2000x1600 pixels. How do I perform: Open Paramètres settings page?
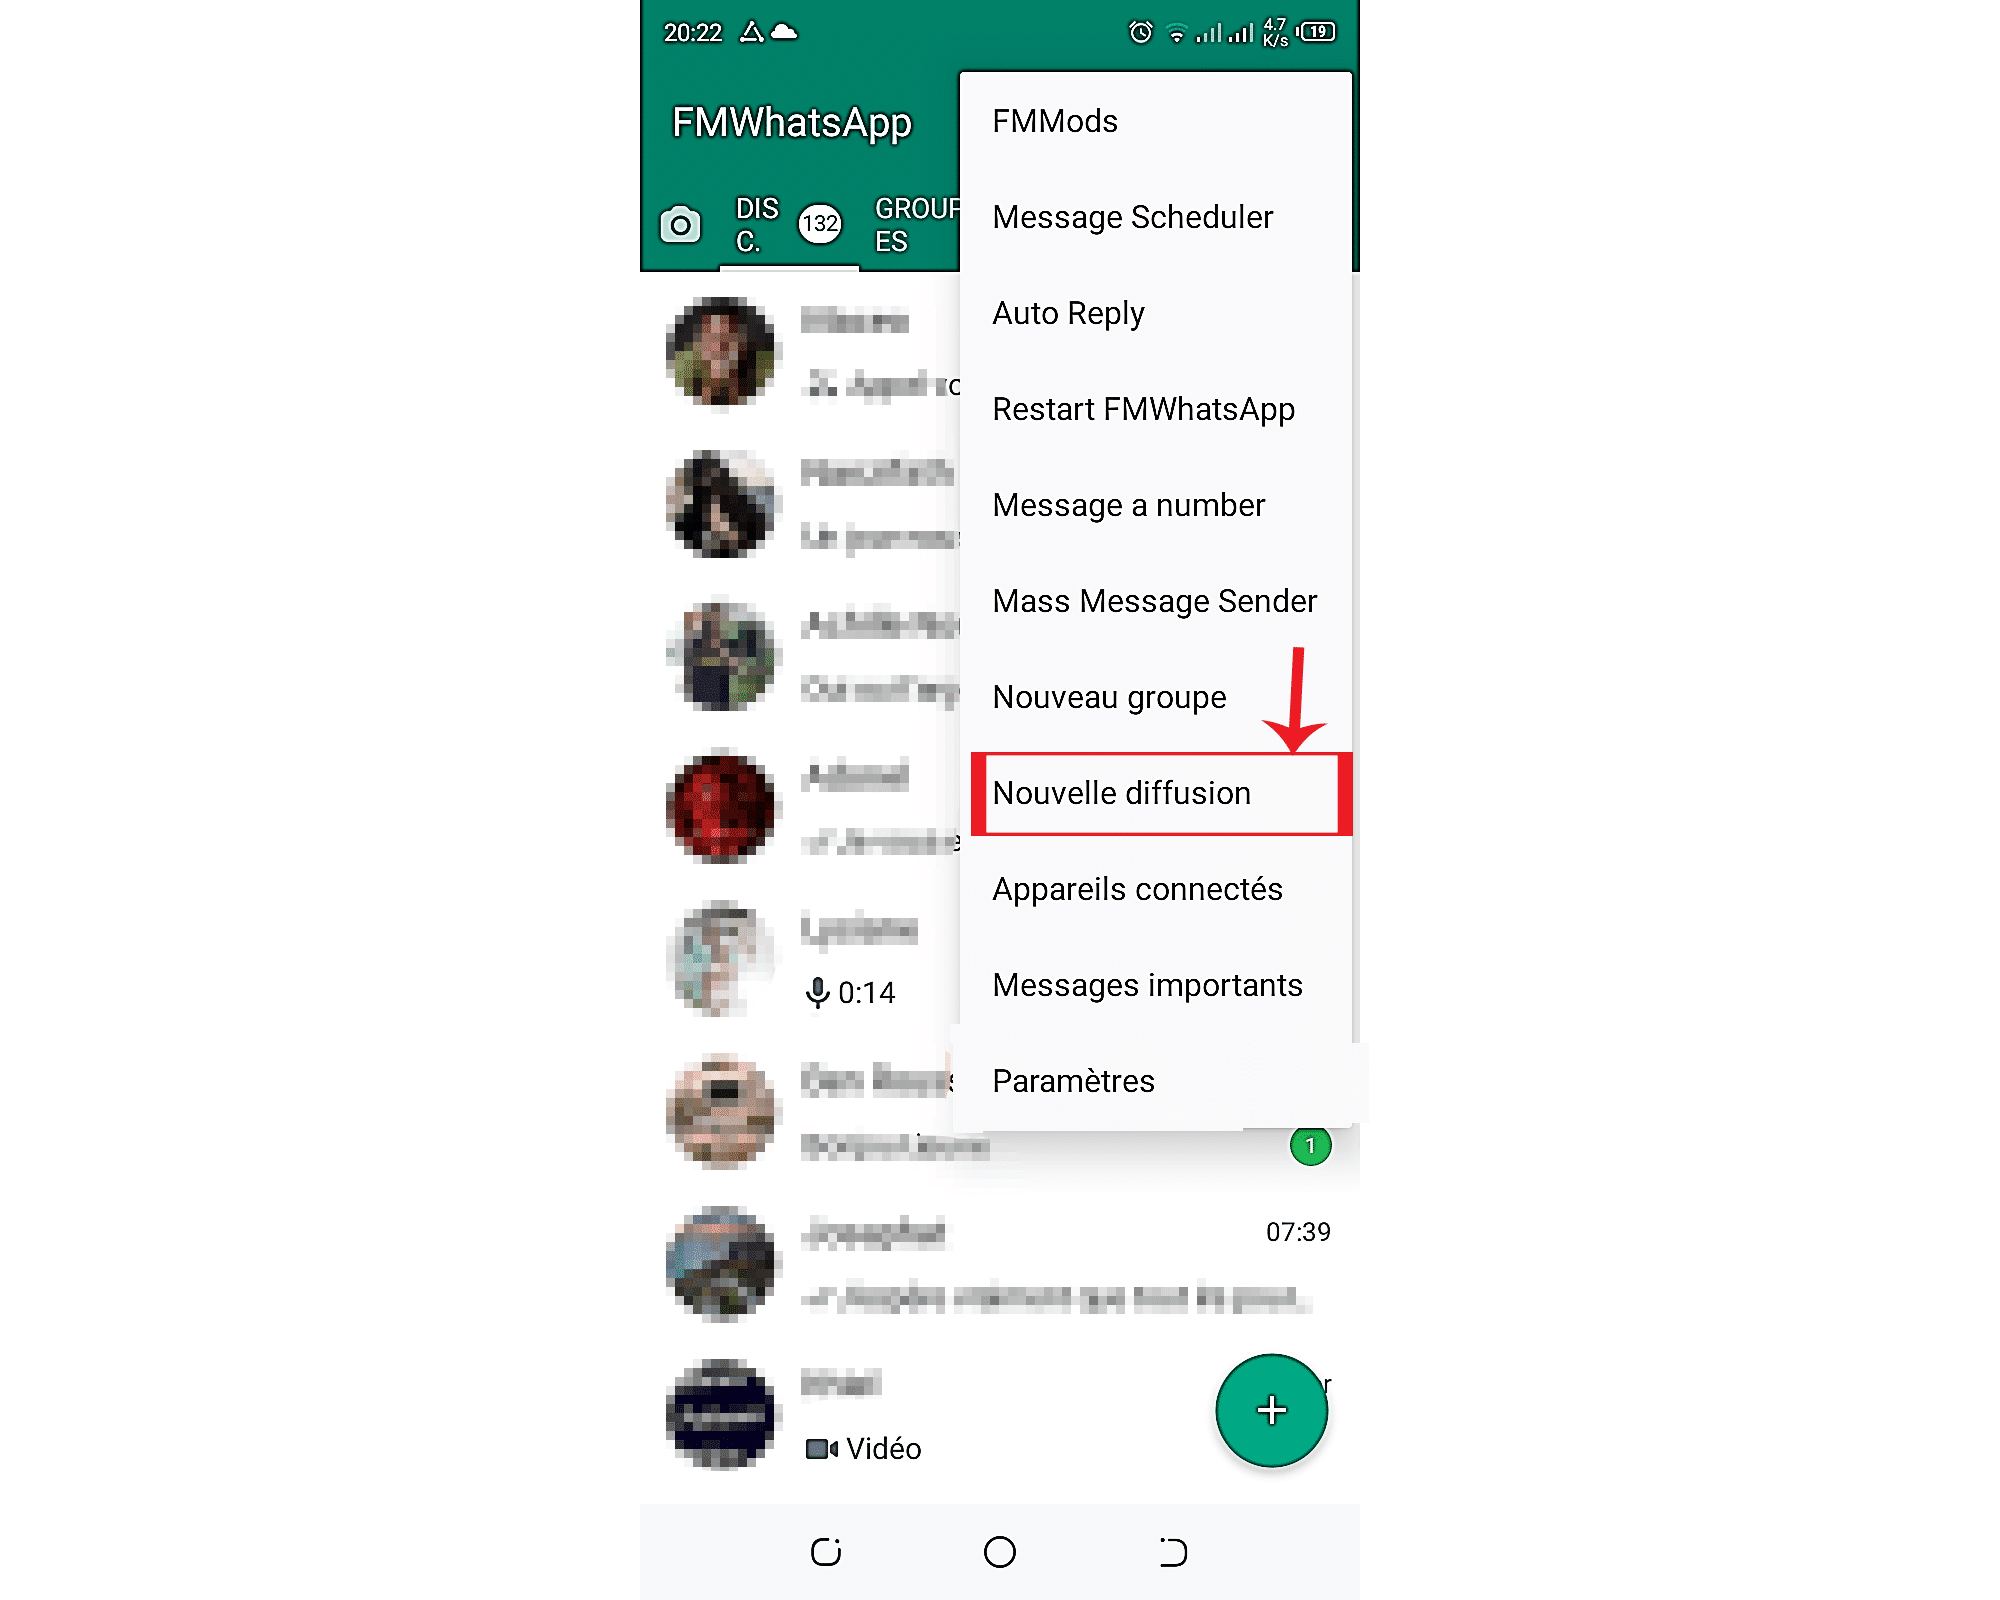[x=1074, y=1081]
